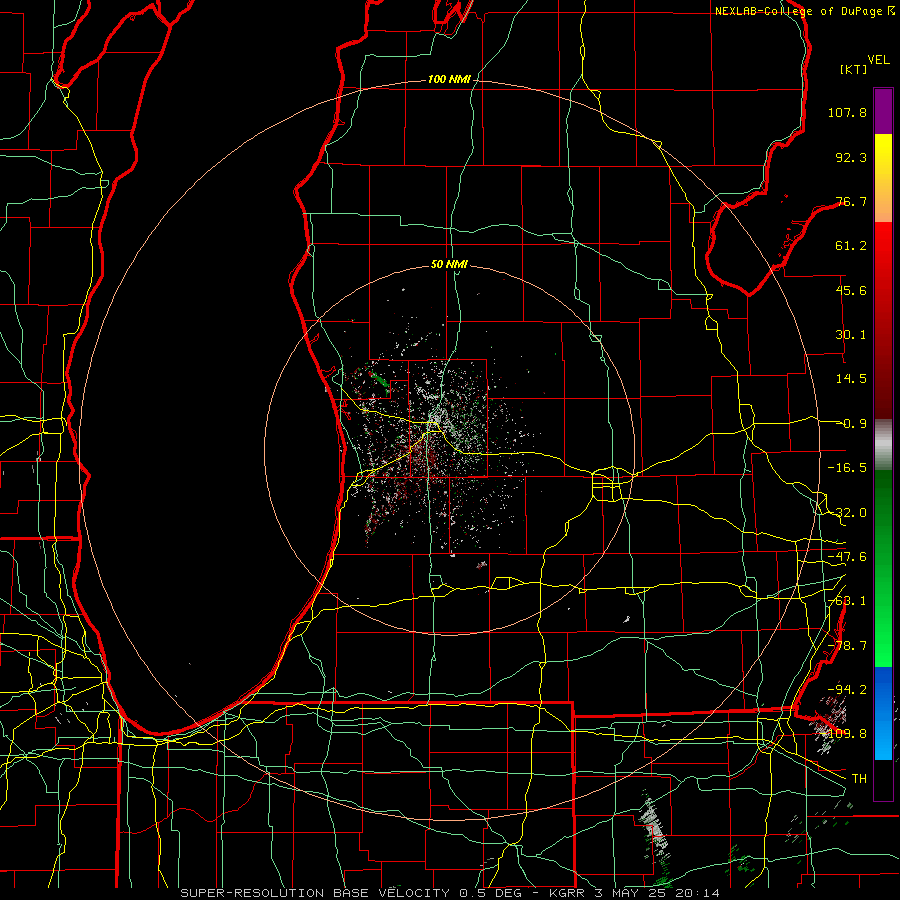Click the 30.1 velocity scale value

[851, 335]
